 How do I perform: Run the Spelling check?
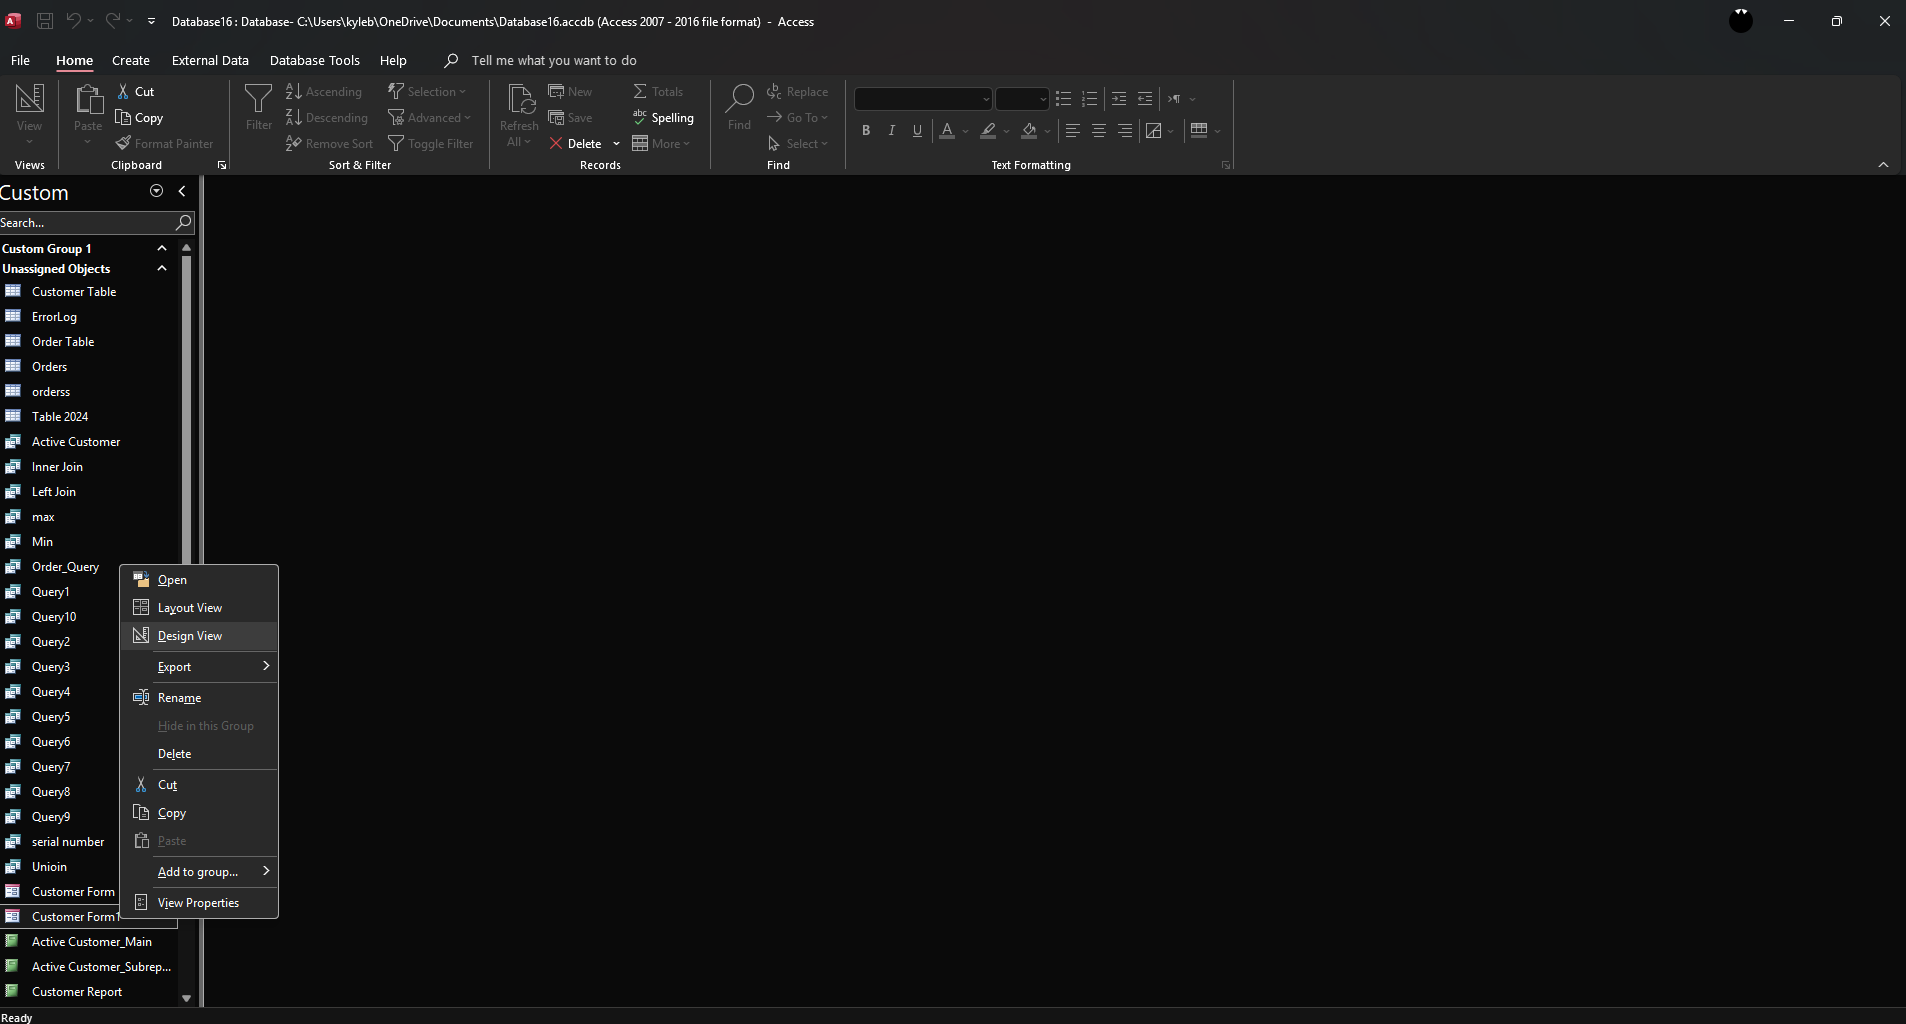[x=663, y=117]
